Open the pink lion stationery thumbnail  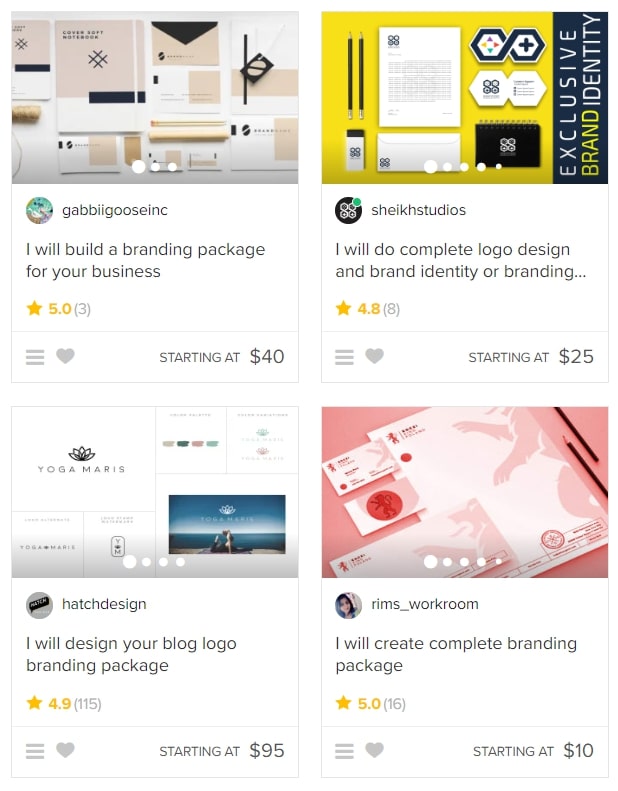pyautogui.click(x=465, y=492)
